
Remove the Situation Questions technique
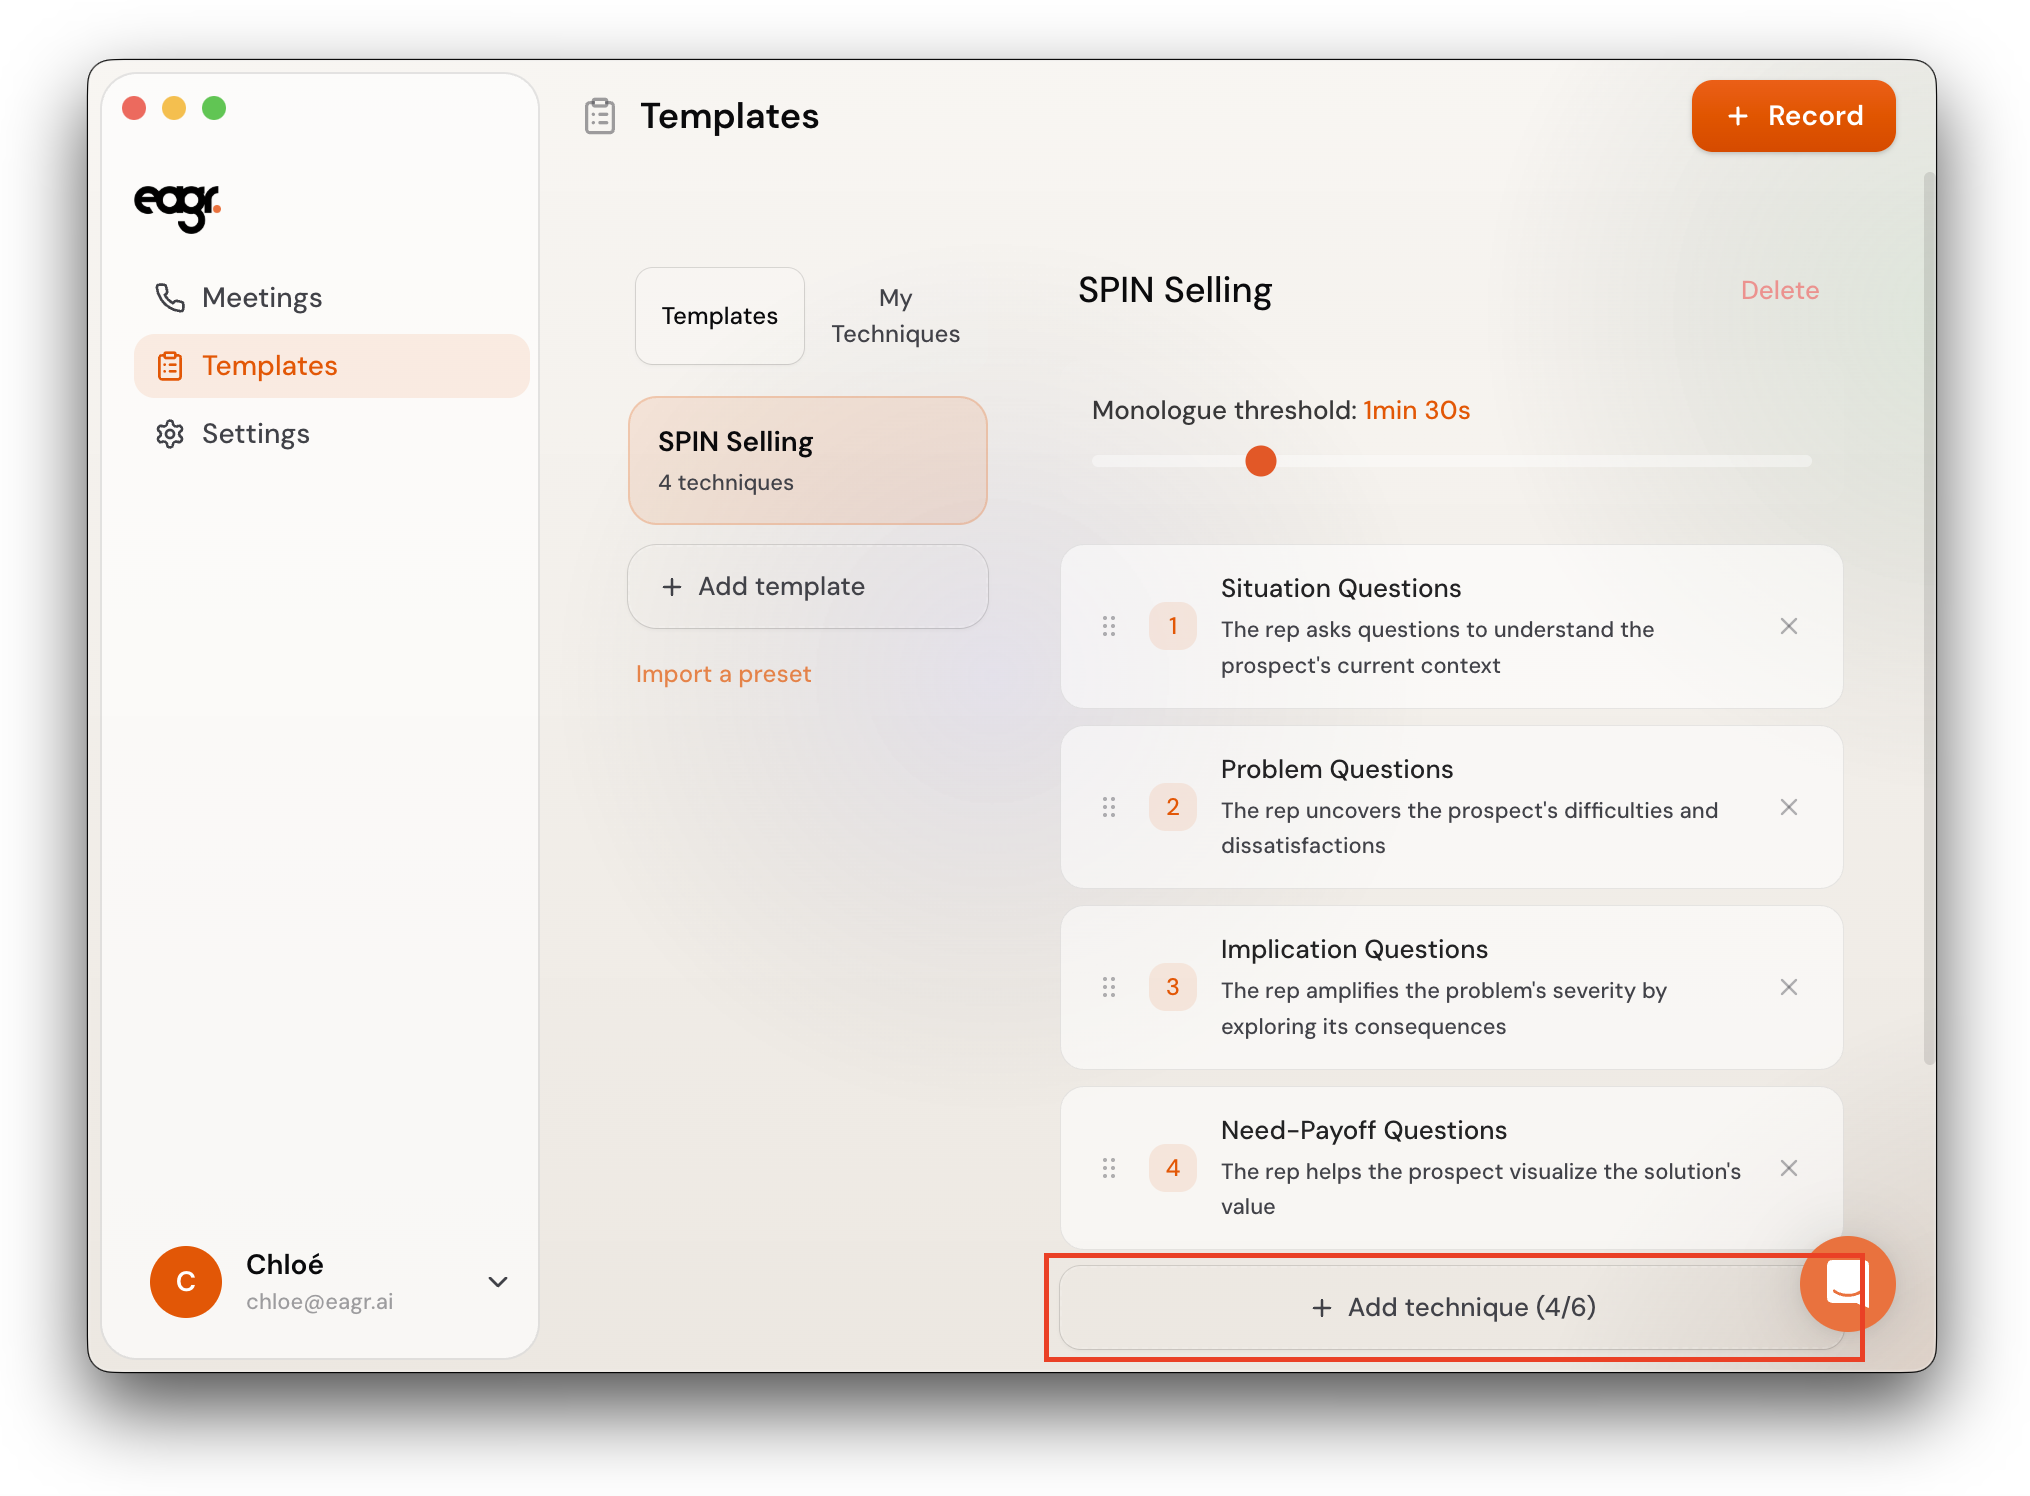coord(1789,627)
